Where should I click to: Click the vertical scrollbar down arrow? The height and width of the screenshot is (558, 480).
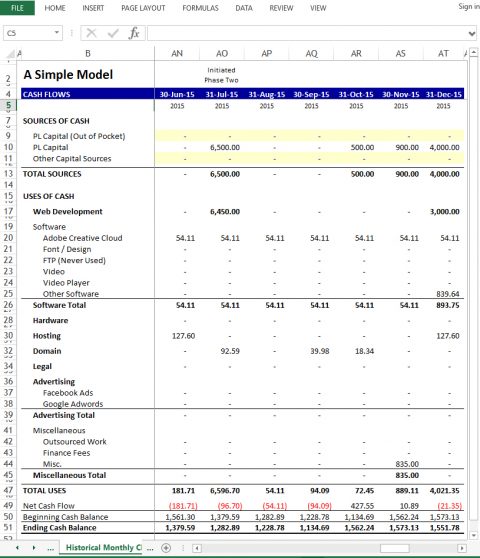coord(473,535)
